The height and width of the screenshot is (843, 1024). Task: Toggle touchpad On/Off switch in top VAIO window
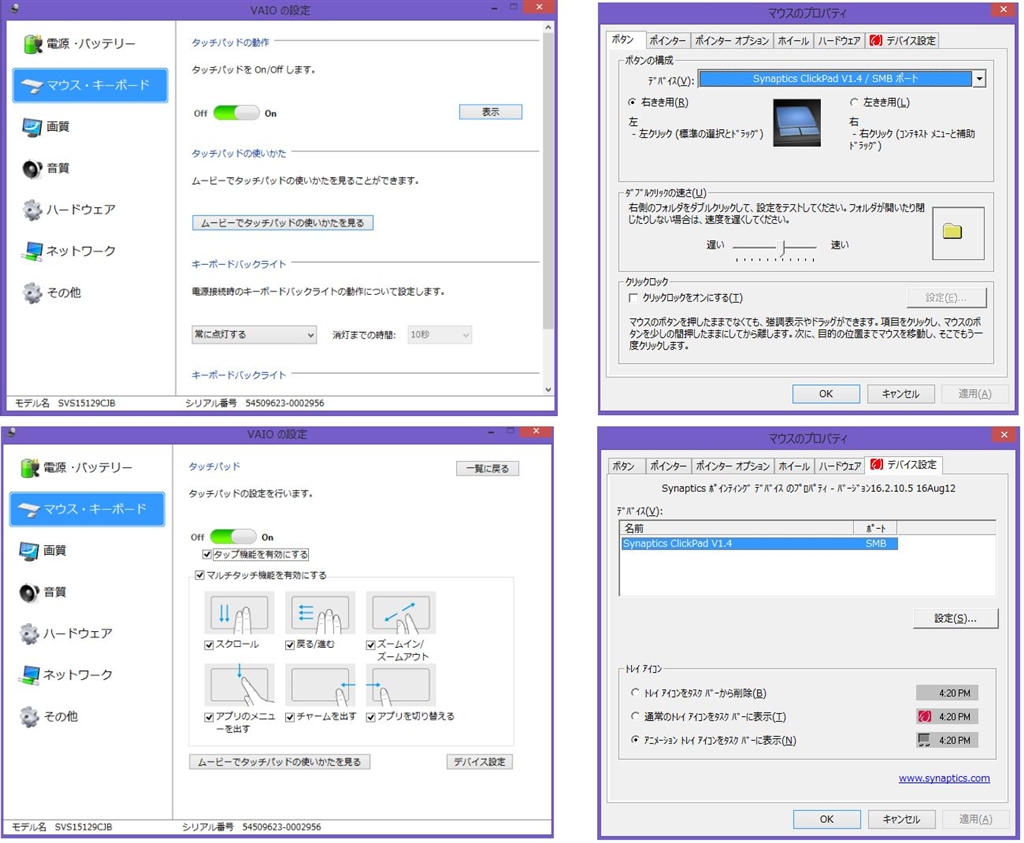click(x=236, y=113)
